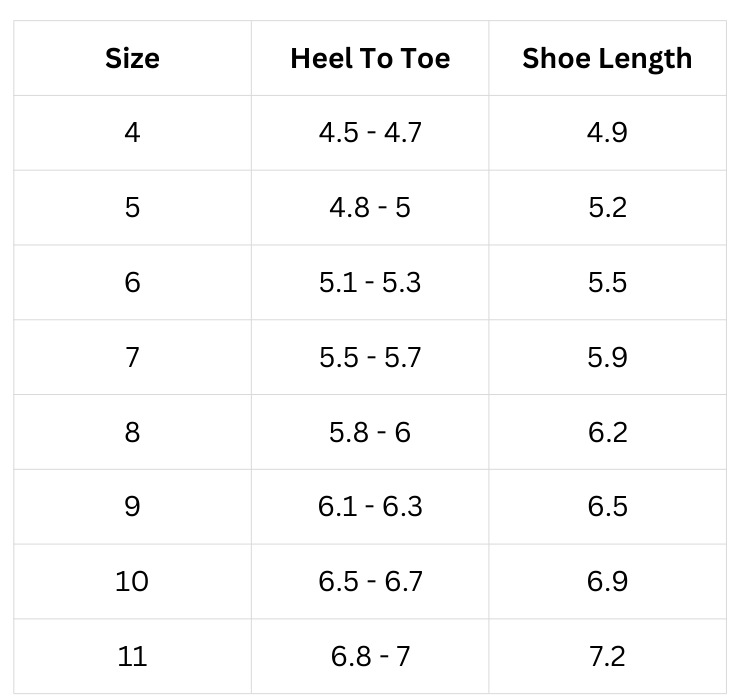This screenshot has width=740, height=700.
Task: Select the size 5 cell
Action: click(132, 207)
